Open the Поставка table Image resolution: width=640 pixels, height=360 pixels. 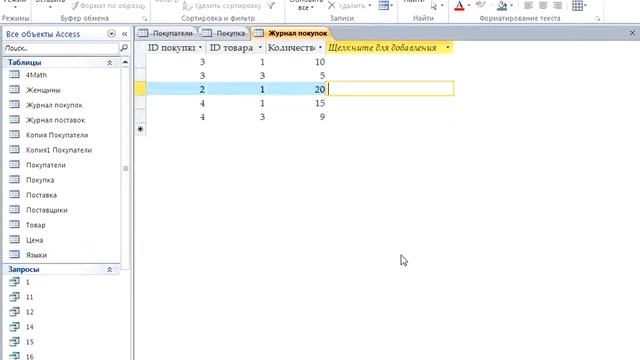pos(41,195)
